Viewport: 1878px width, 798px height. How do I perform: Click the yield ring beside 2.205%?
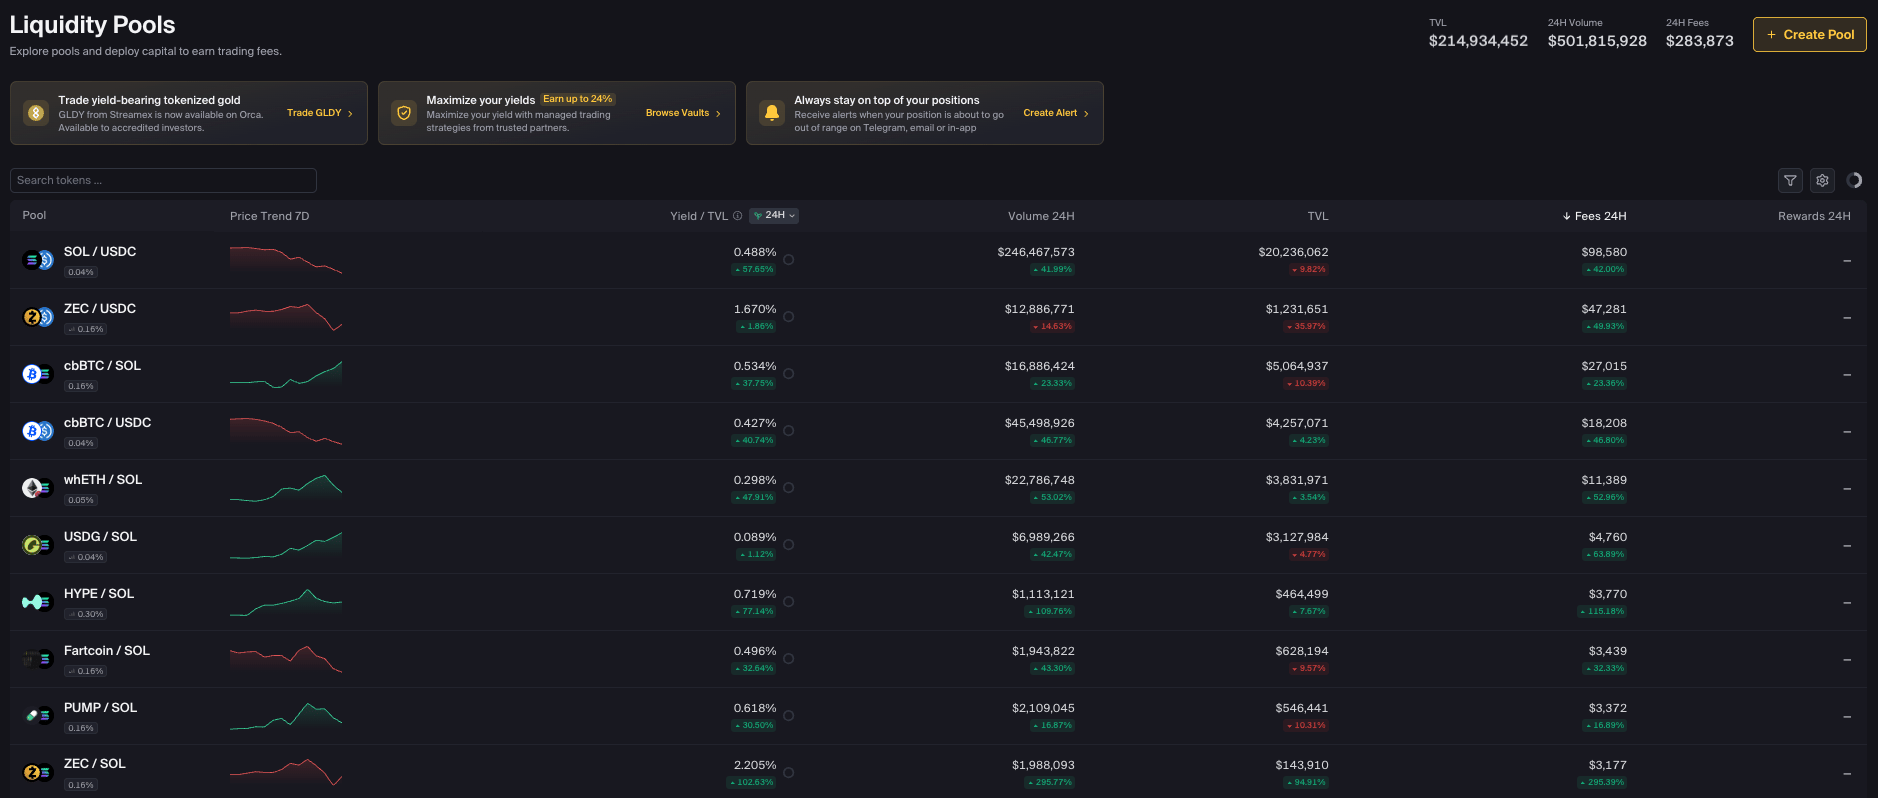click(x=789, y=773)
